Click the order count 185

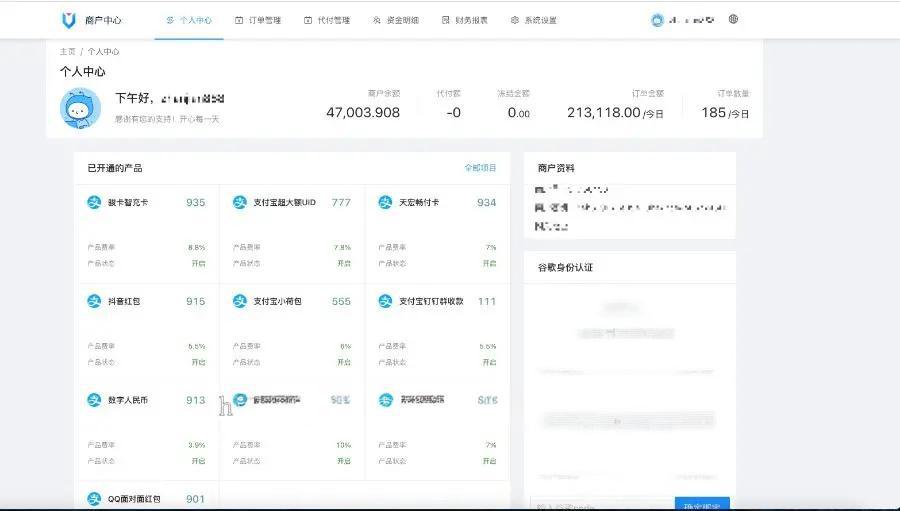pyautogui.click(x=713, y=113)
